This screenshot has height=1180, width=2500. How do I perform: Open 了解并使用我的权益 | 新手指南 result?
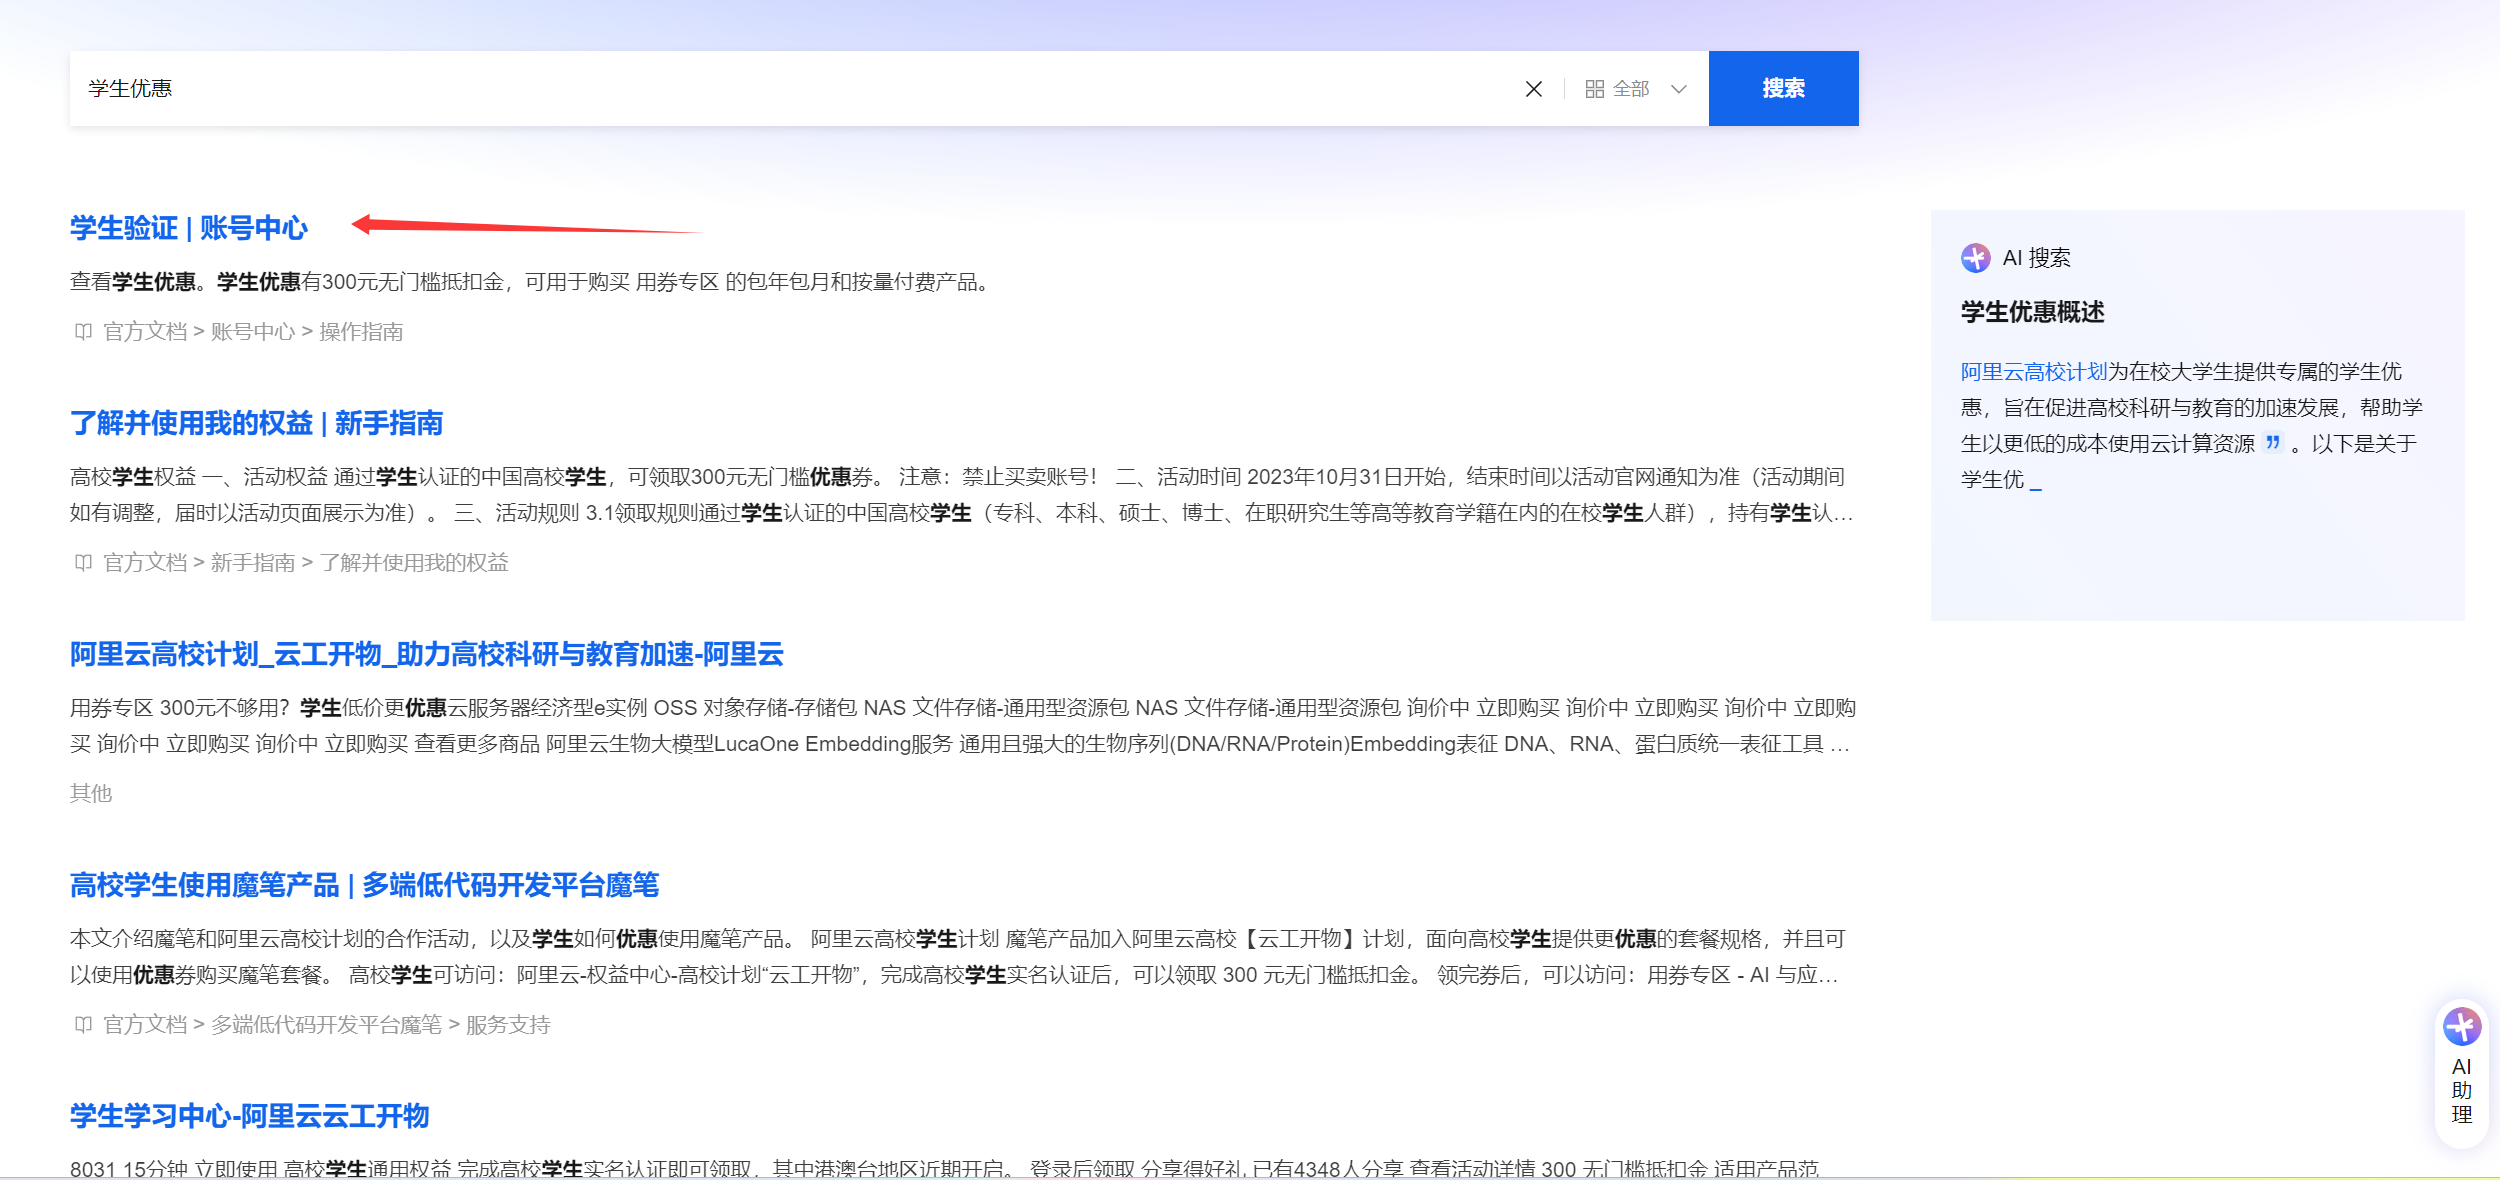256,423
